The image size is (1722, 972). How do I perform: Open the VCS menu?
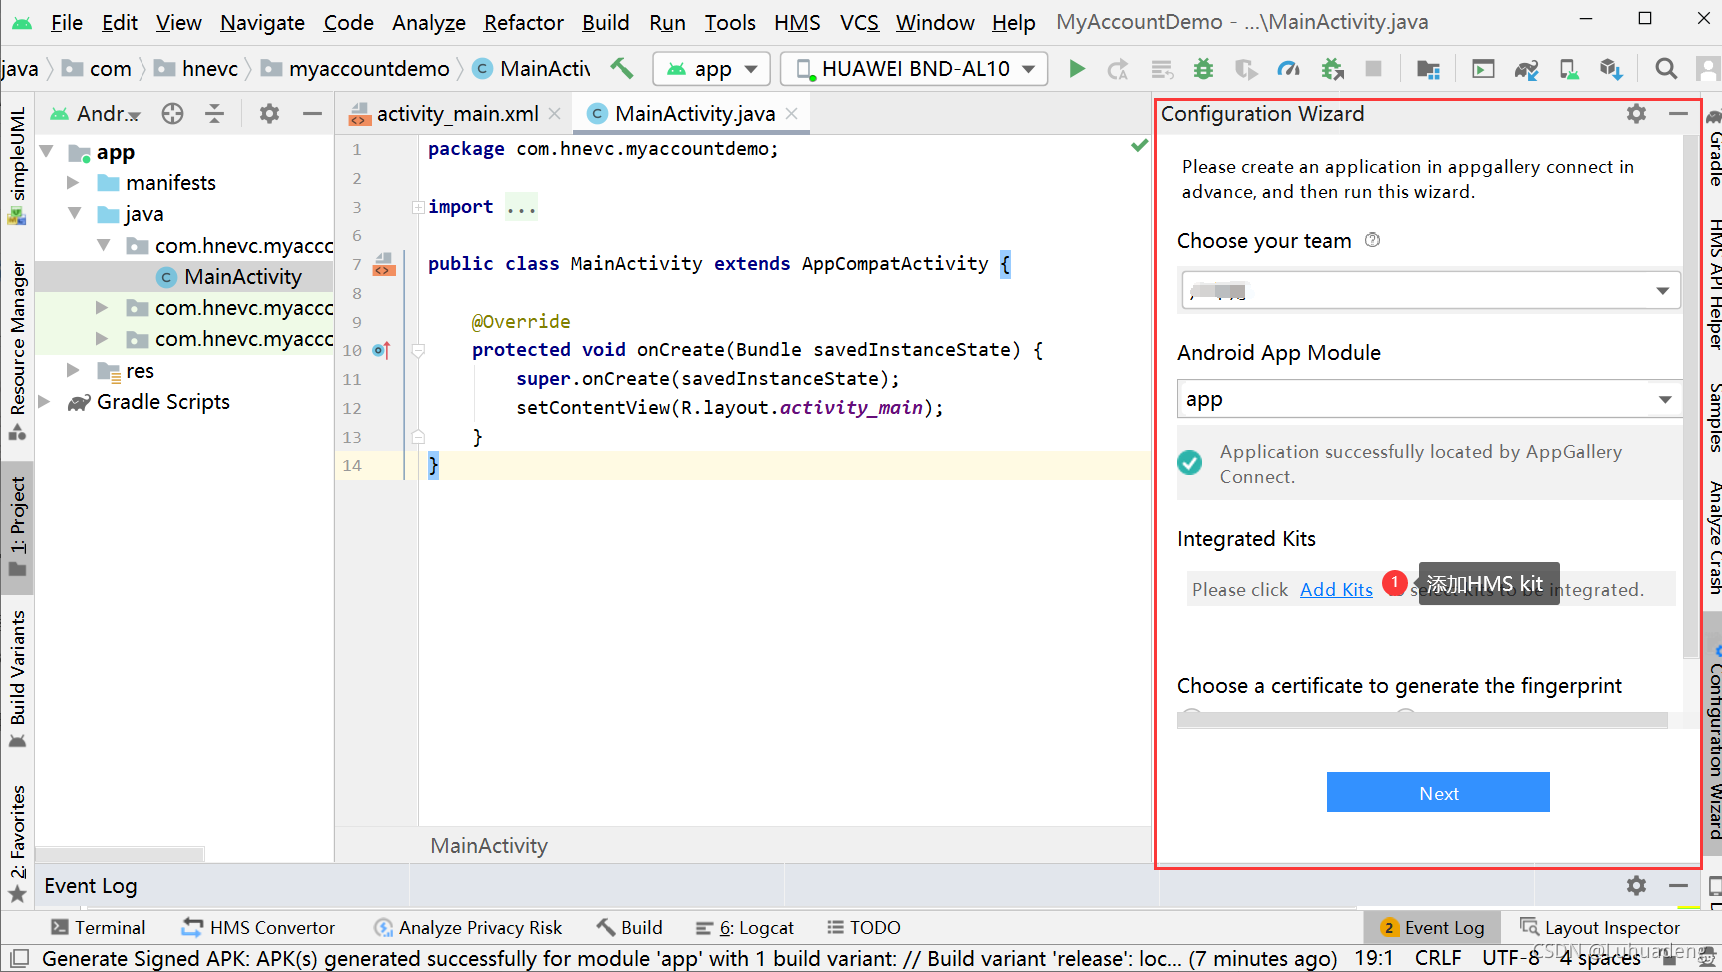tap(859, 22)
